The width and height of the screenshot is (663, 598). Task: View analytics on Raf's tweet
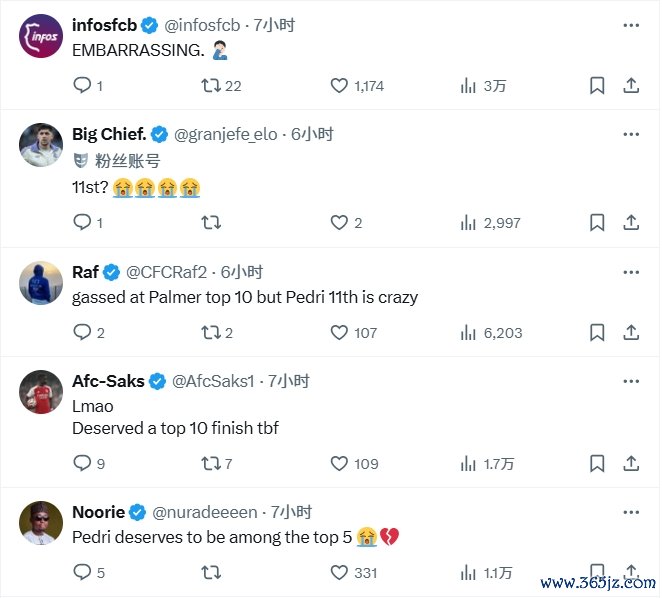point(468,332)
